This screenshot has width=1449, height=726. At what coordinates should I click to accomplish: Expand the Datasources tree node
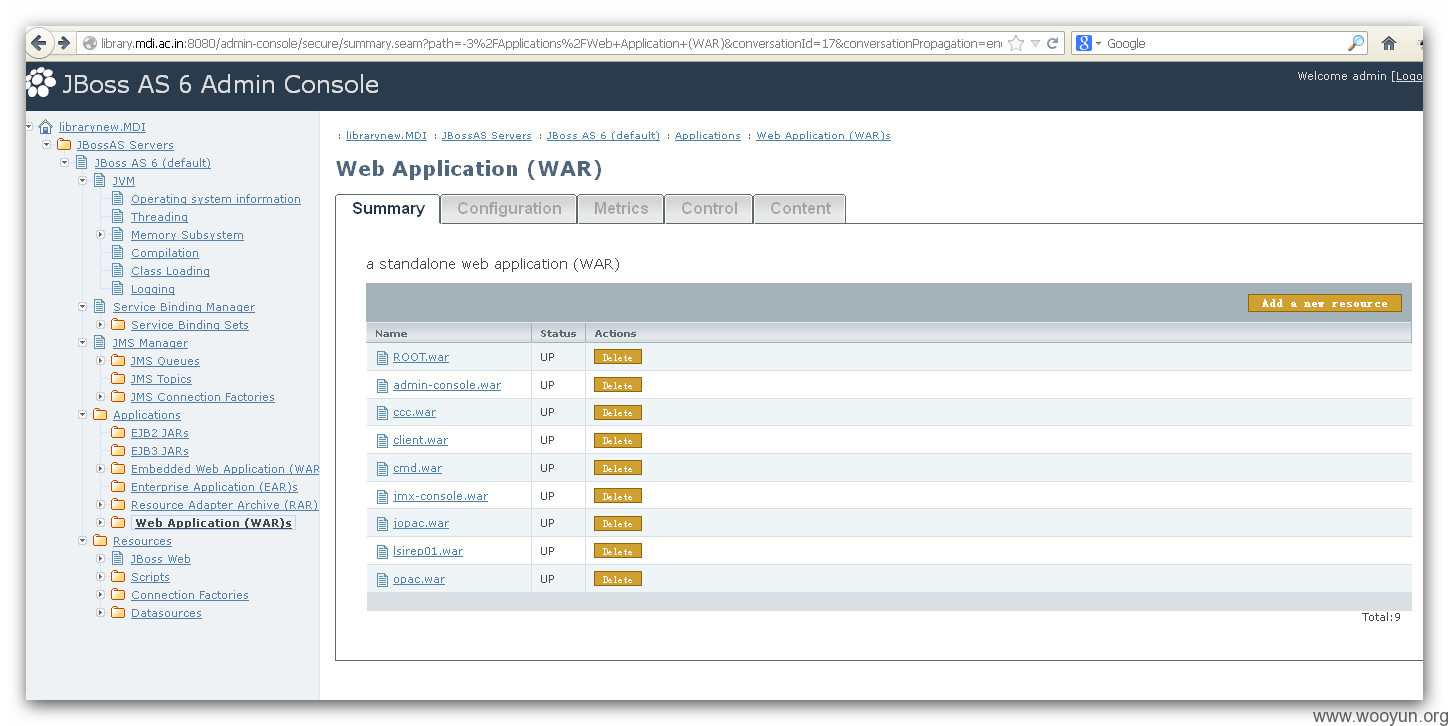click(101, 613)
